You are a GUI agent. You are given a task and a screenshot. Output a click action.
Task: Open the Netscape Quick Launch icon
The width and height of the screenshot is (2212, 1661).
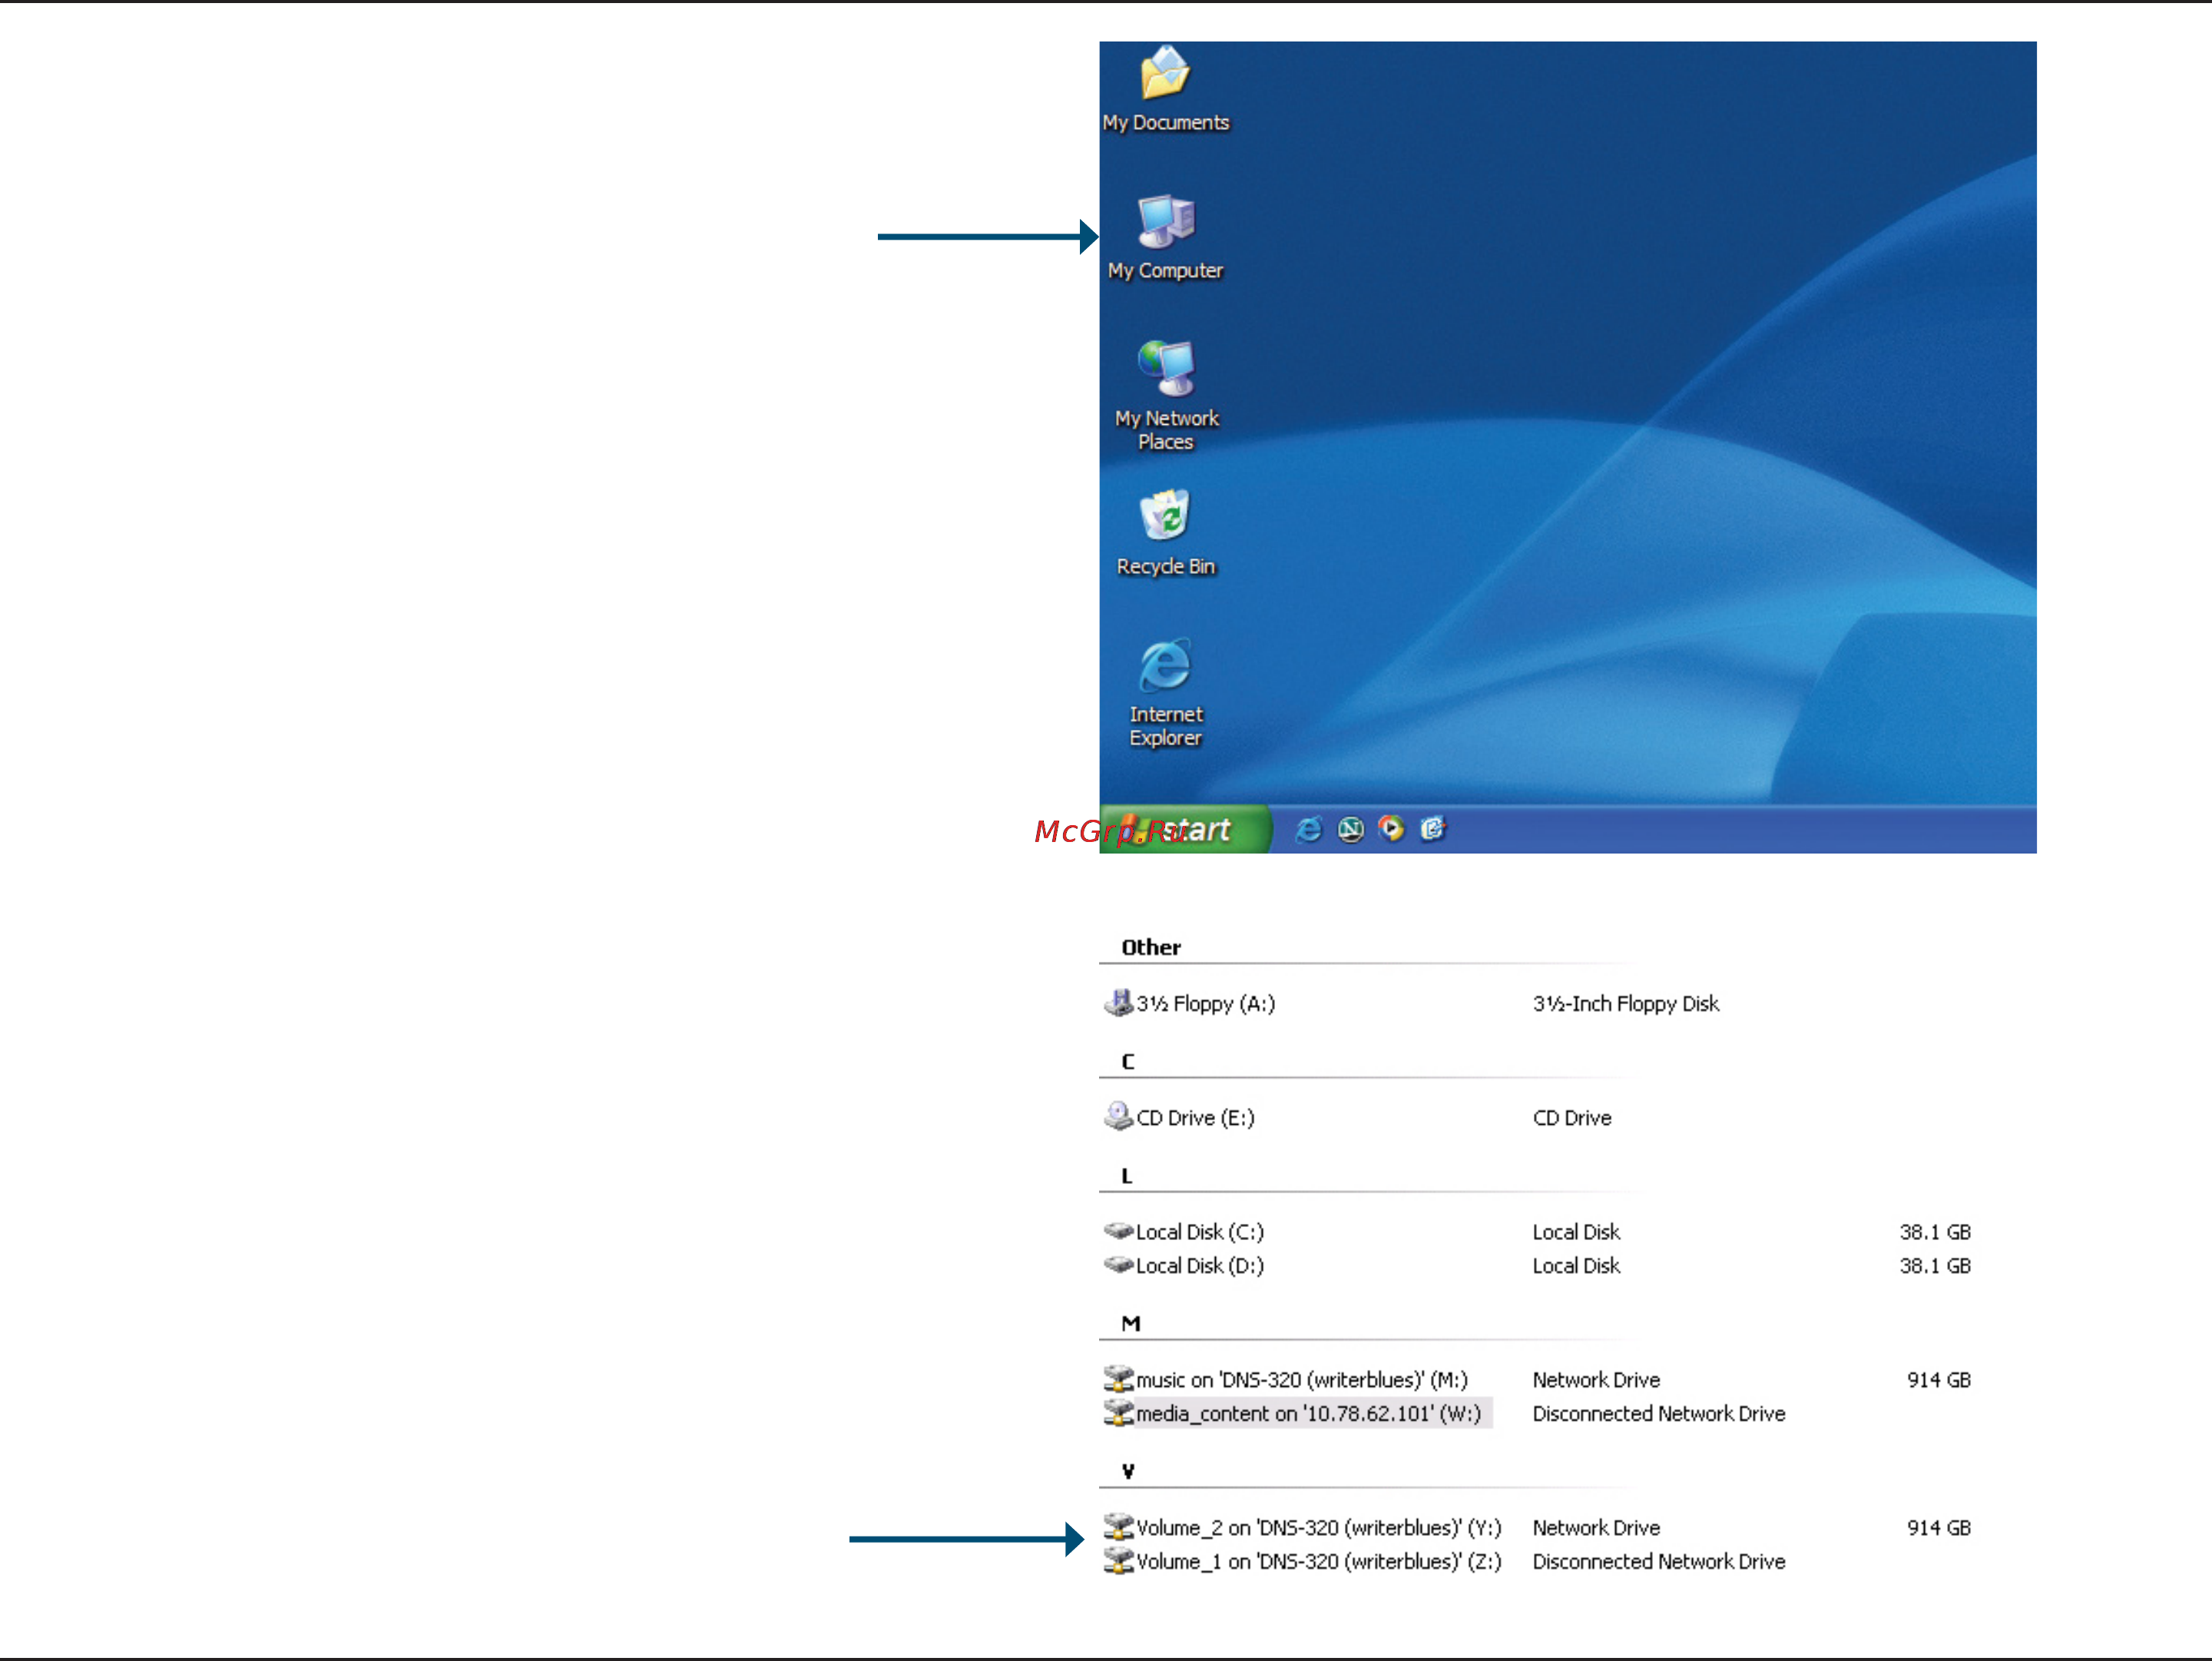pos(1350,829)
